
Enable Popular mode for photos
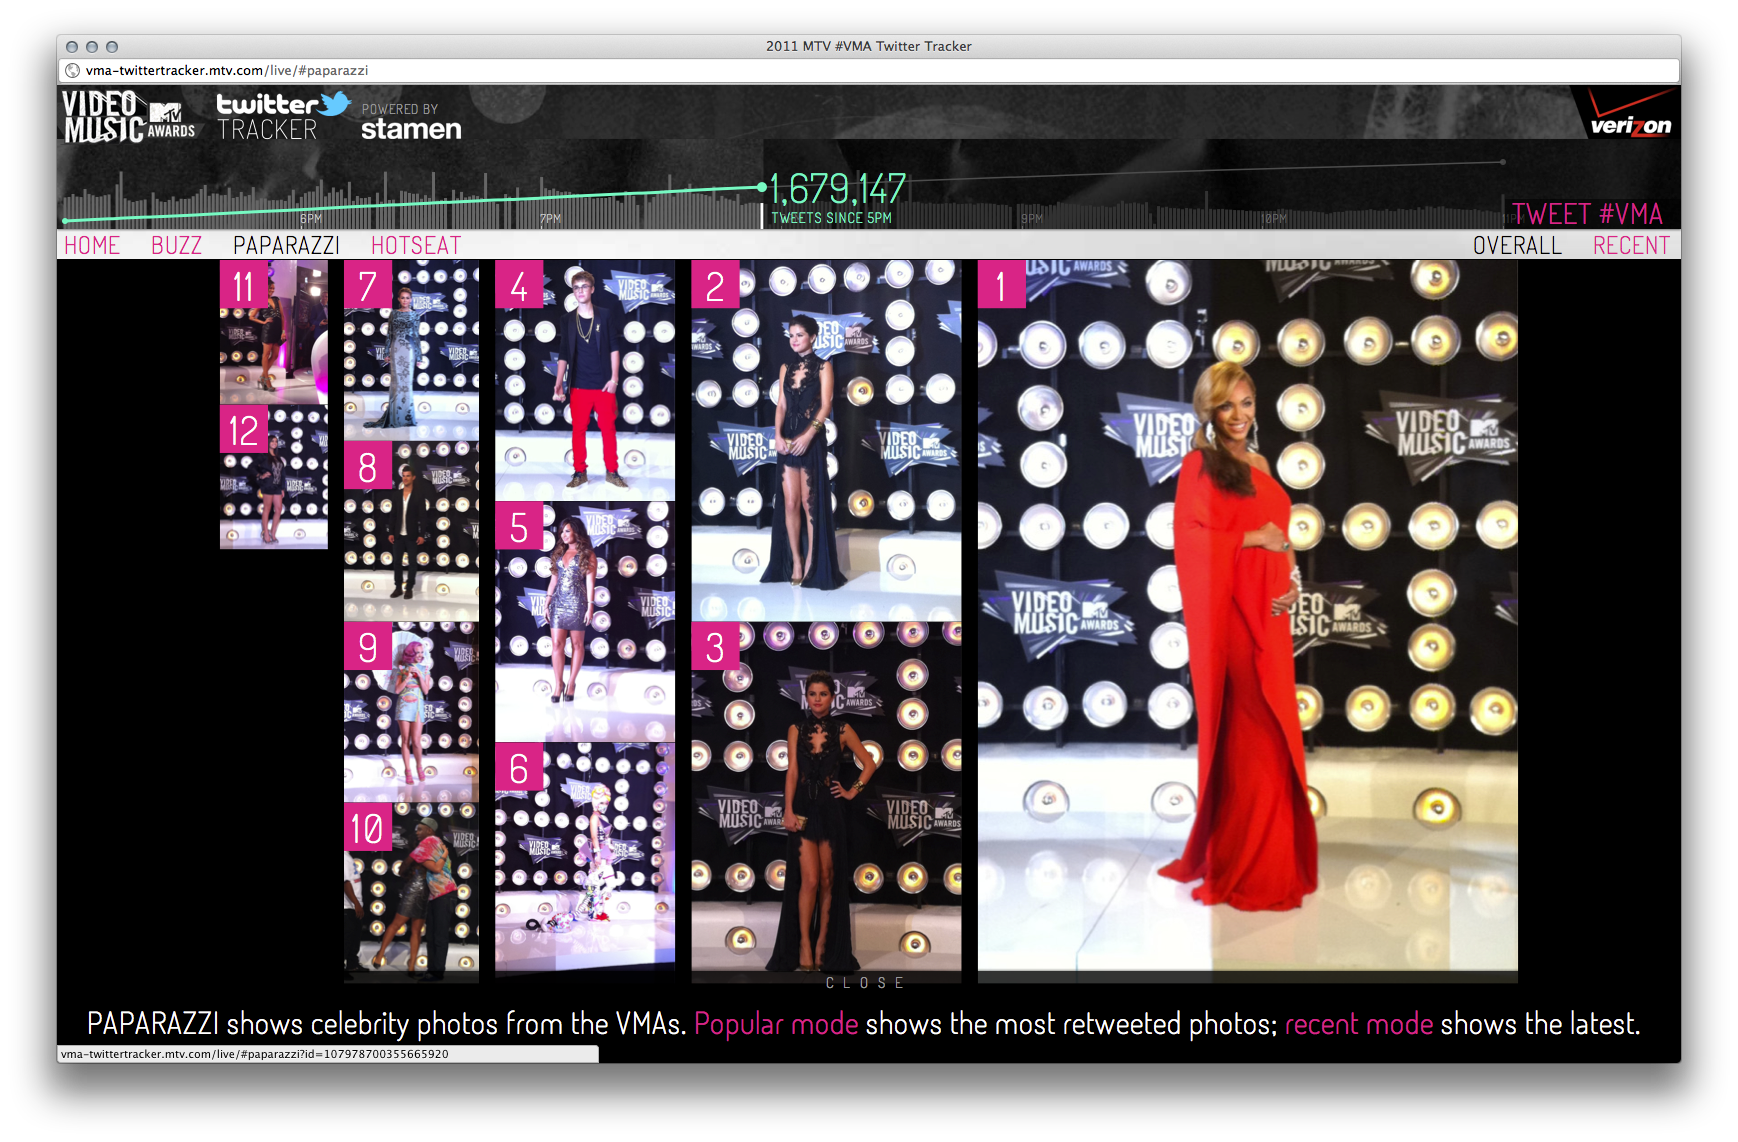(x=777, y=1024)
